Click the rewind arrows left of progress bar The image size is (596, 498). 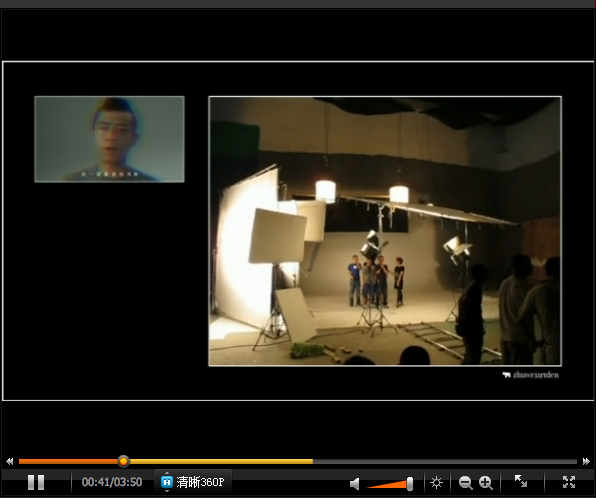(x=10, y=461)
